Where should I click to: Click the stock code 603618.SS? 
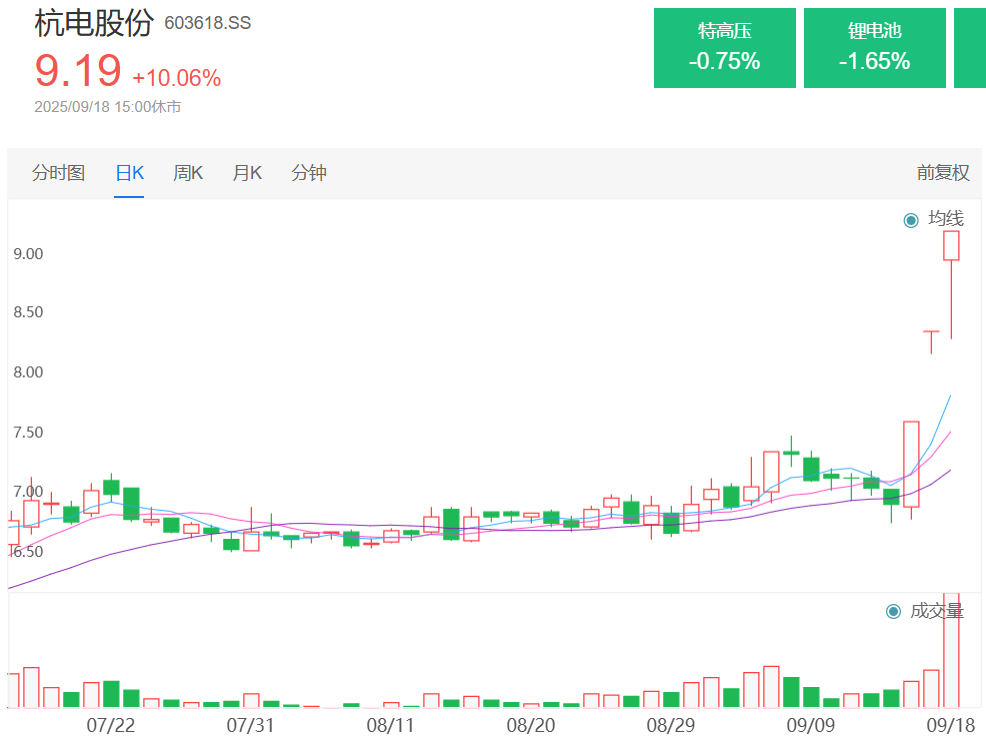(208, 23)
